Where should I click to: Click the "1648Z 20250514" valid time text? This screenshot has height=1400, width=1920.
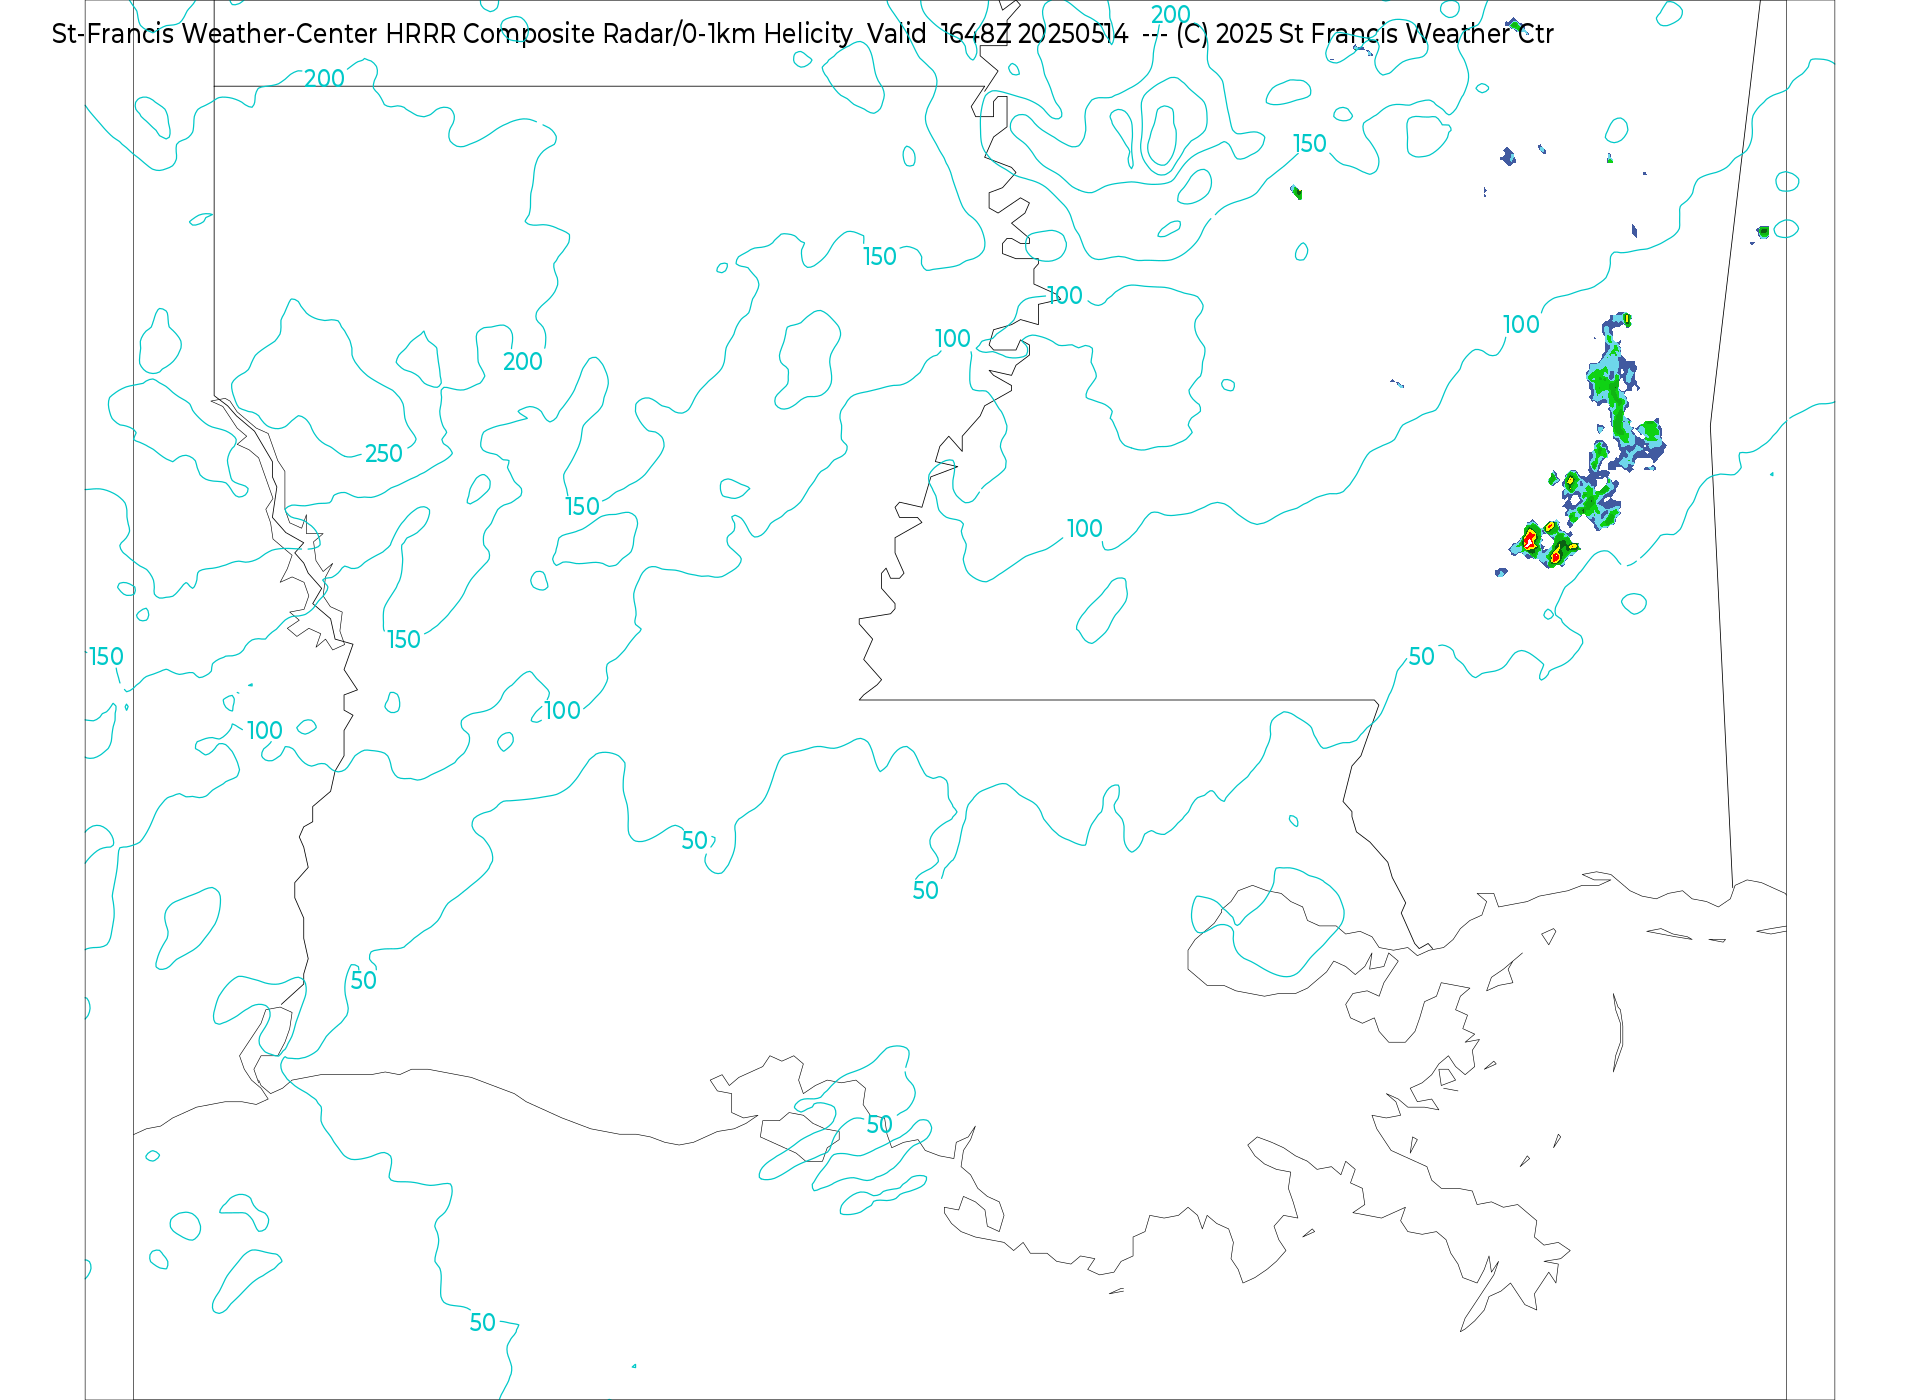1034,34
